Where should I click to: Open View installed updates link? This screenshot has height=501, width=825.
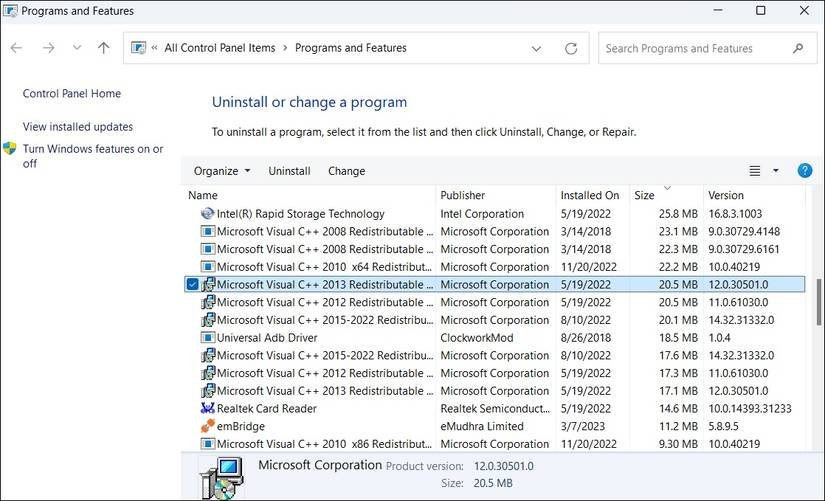click(x=78, y=127)
